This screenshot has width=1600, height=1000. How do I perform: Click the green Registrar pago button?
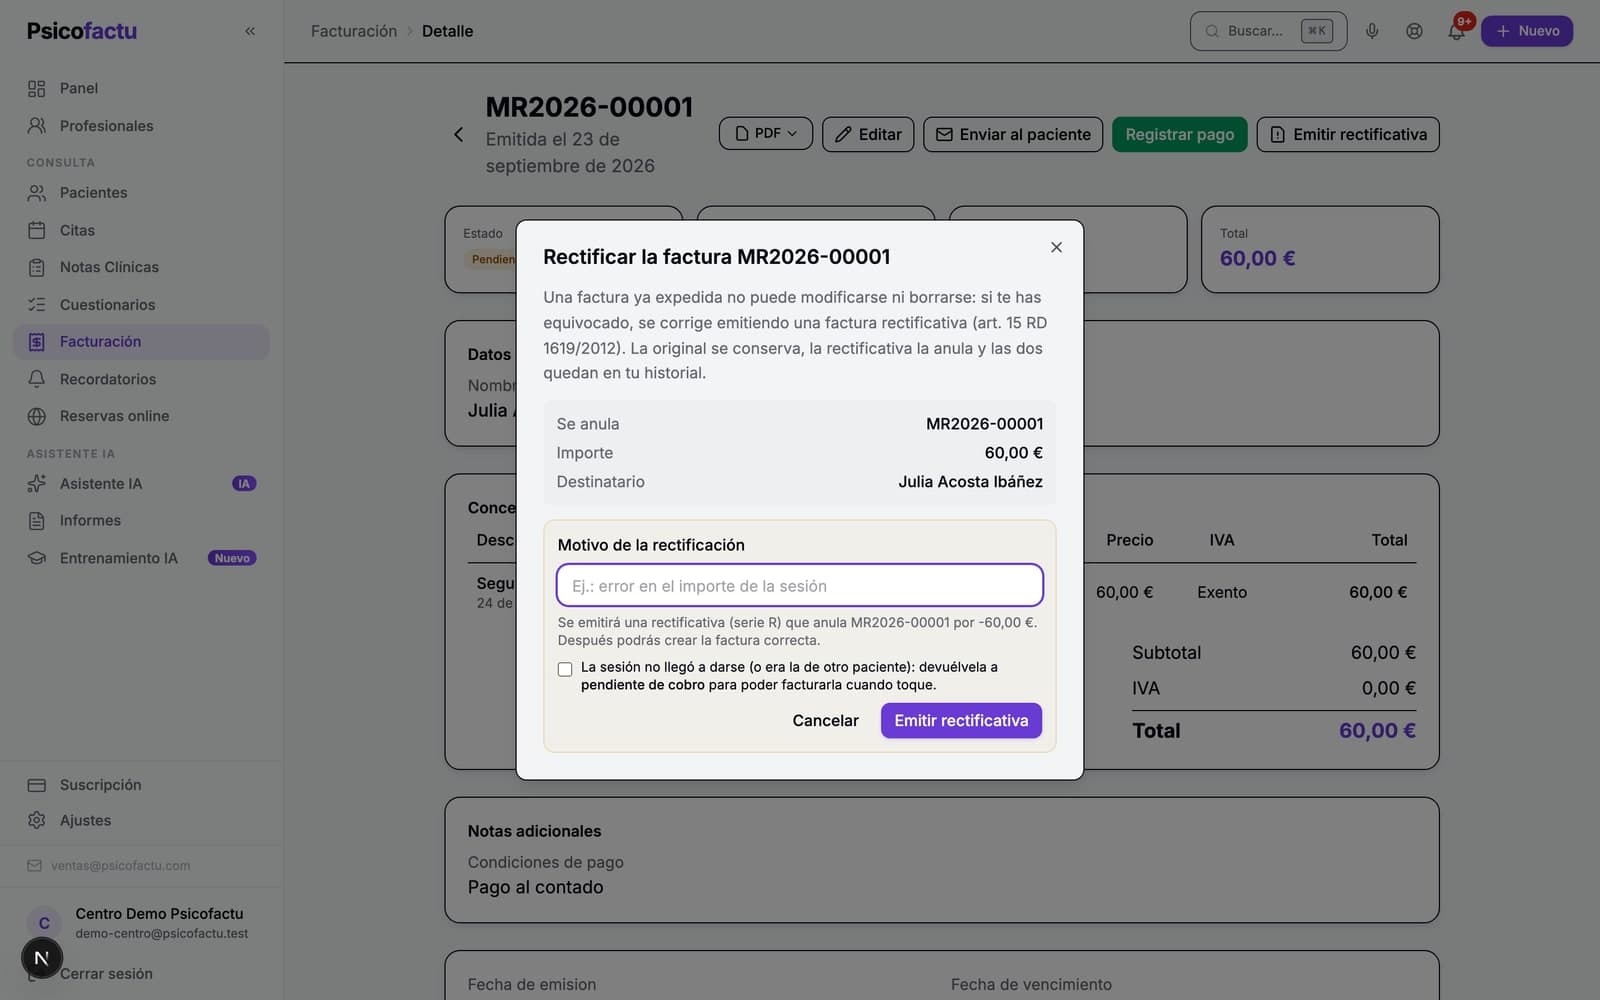pyautogui.click(x=1179, y=134)
